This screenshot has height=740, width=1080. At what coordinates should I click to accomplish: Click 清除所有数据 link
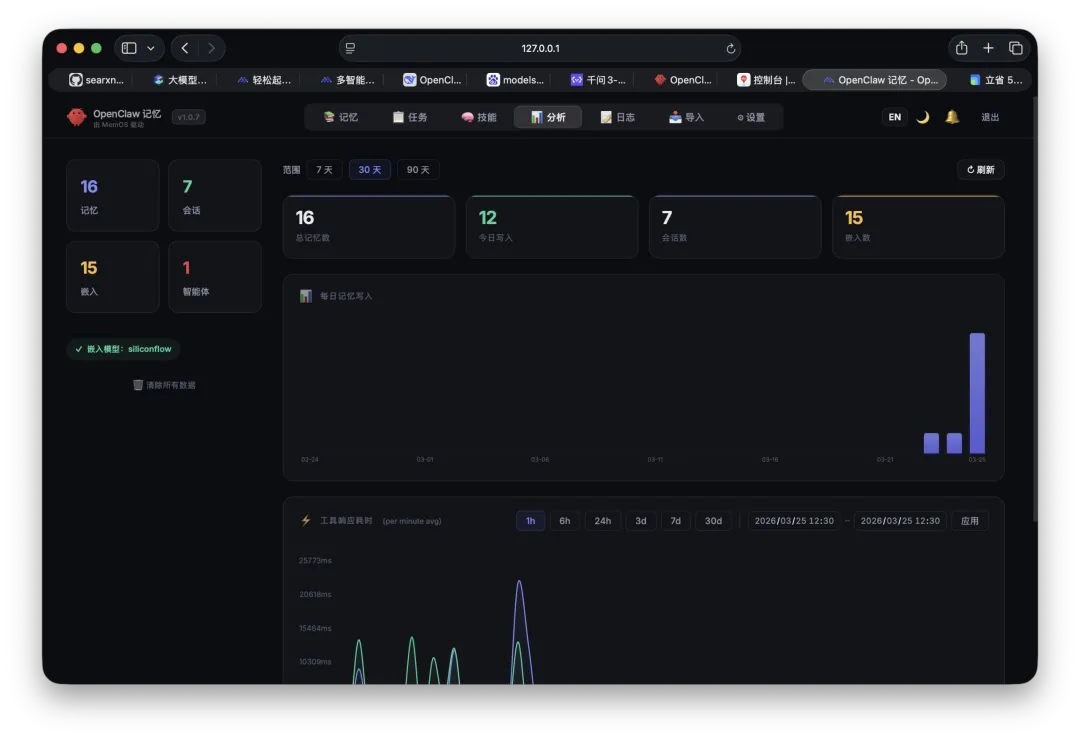164,385
